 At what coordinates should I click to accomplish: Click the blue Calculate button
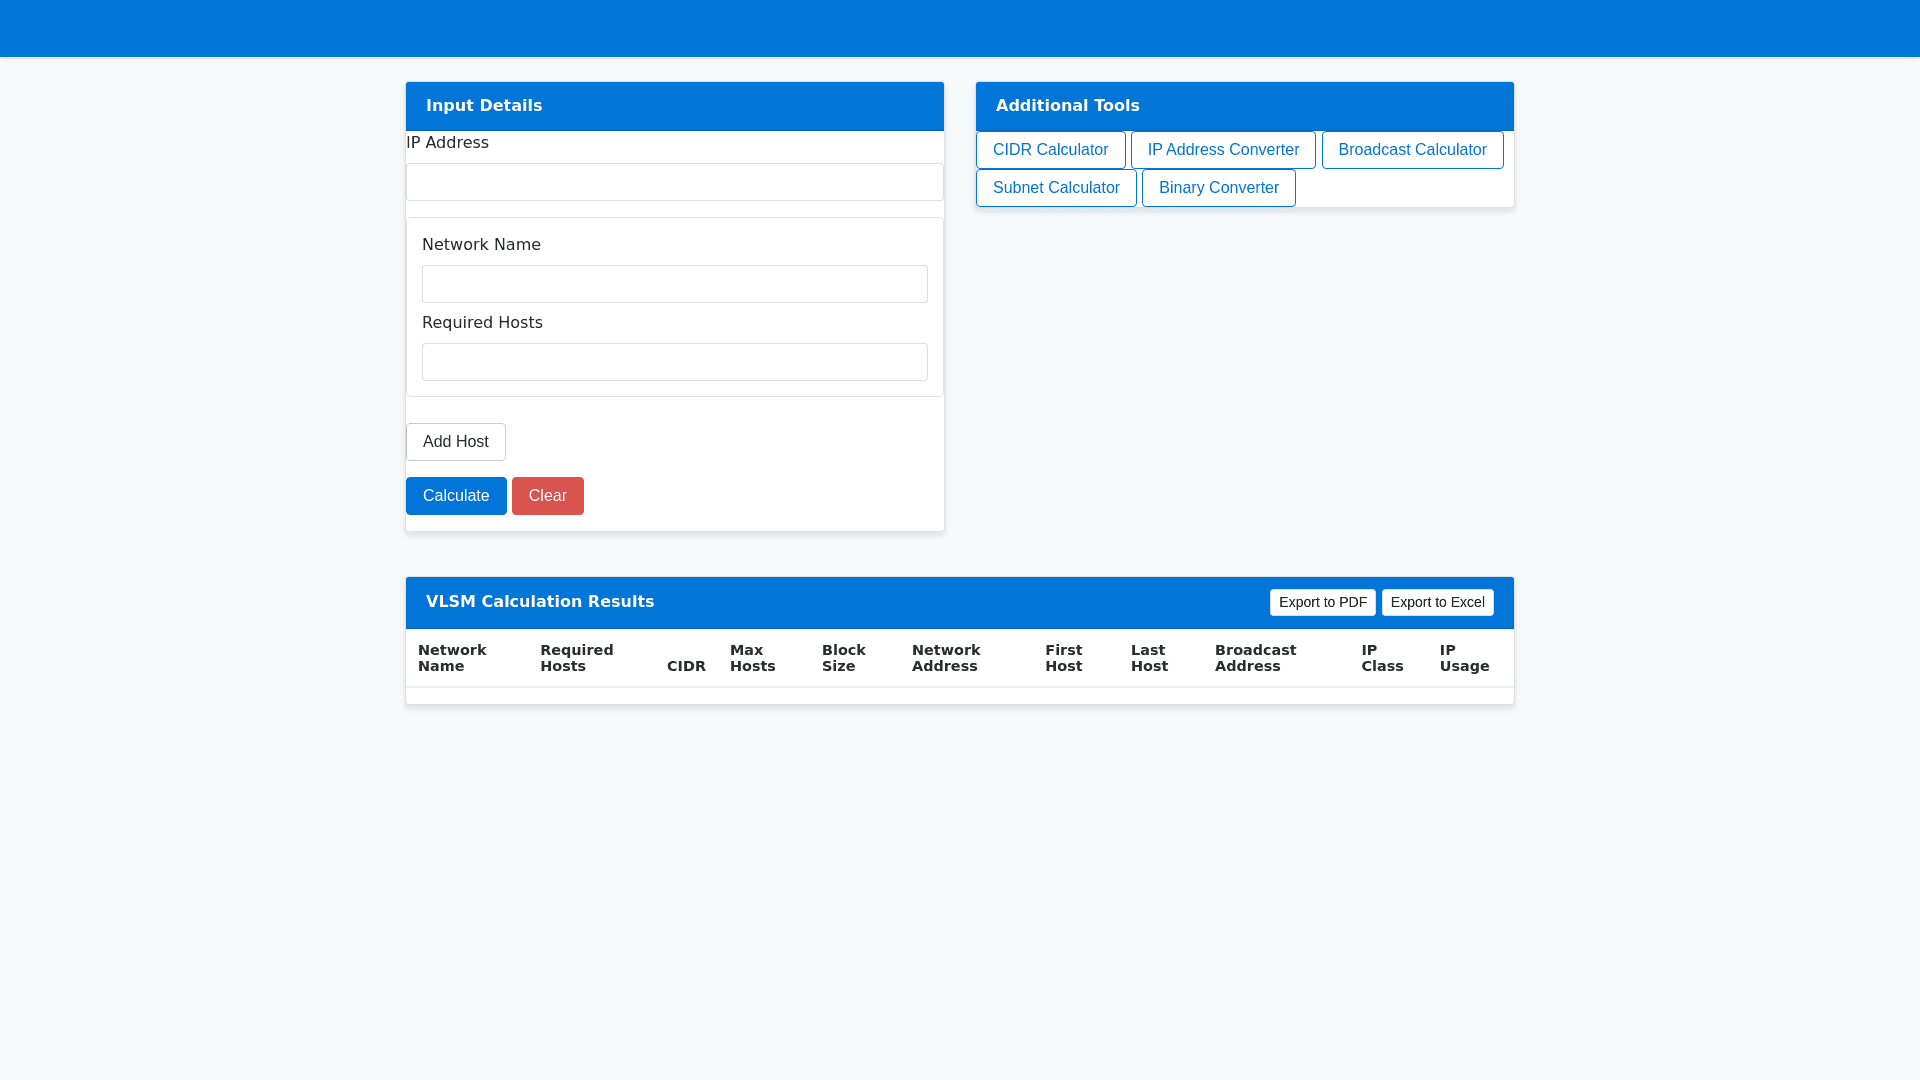[x=456, y=496]
